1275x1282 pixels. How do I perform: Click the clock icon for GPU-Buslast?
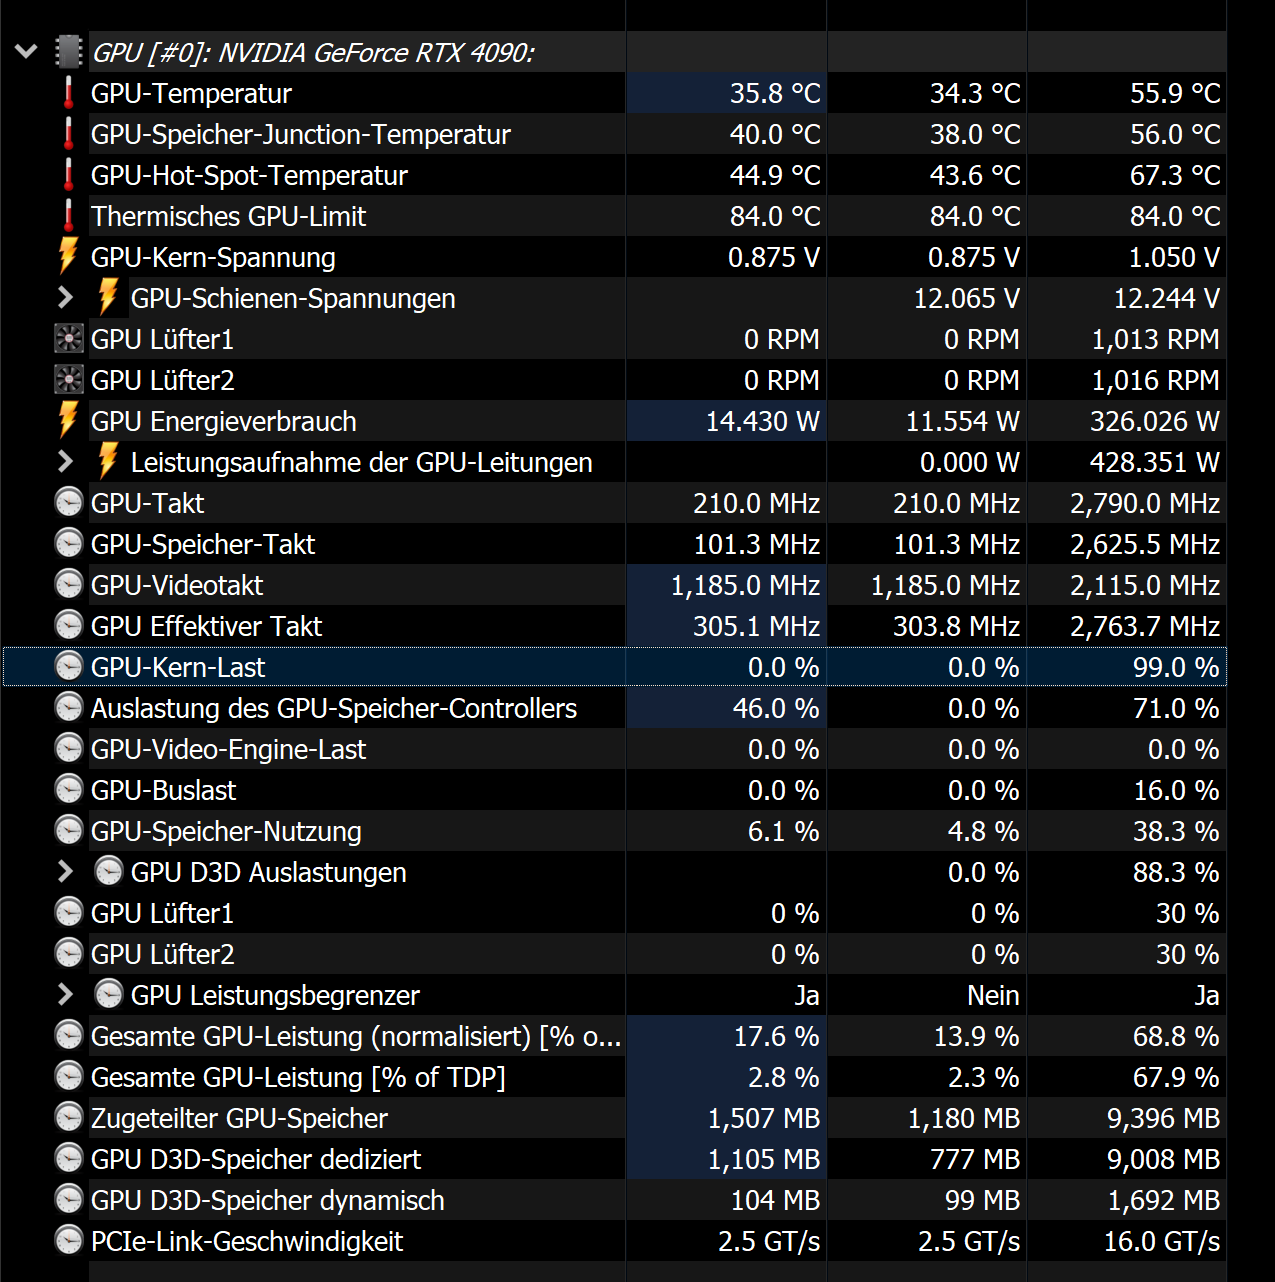pos(68,790)
